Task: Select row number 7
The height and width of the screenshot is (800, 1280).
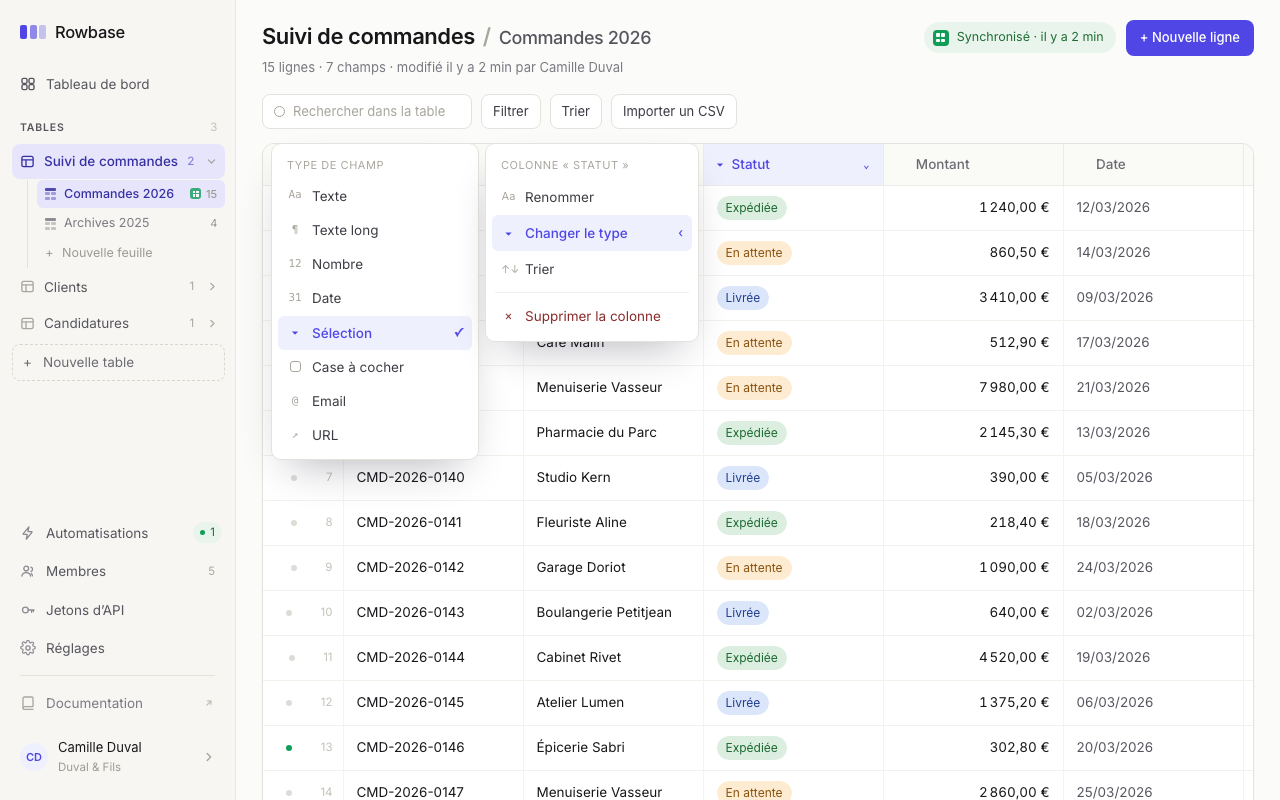Action: point(329,478)
